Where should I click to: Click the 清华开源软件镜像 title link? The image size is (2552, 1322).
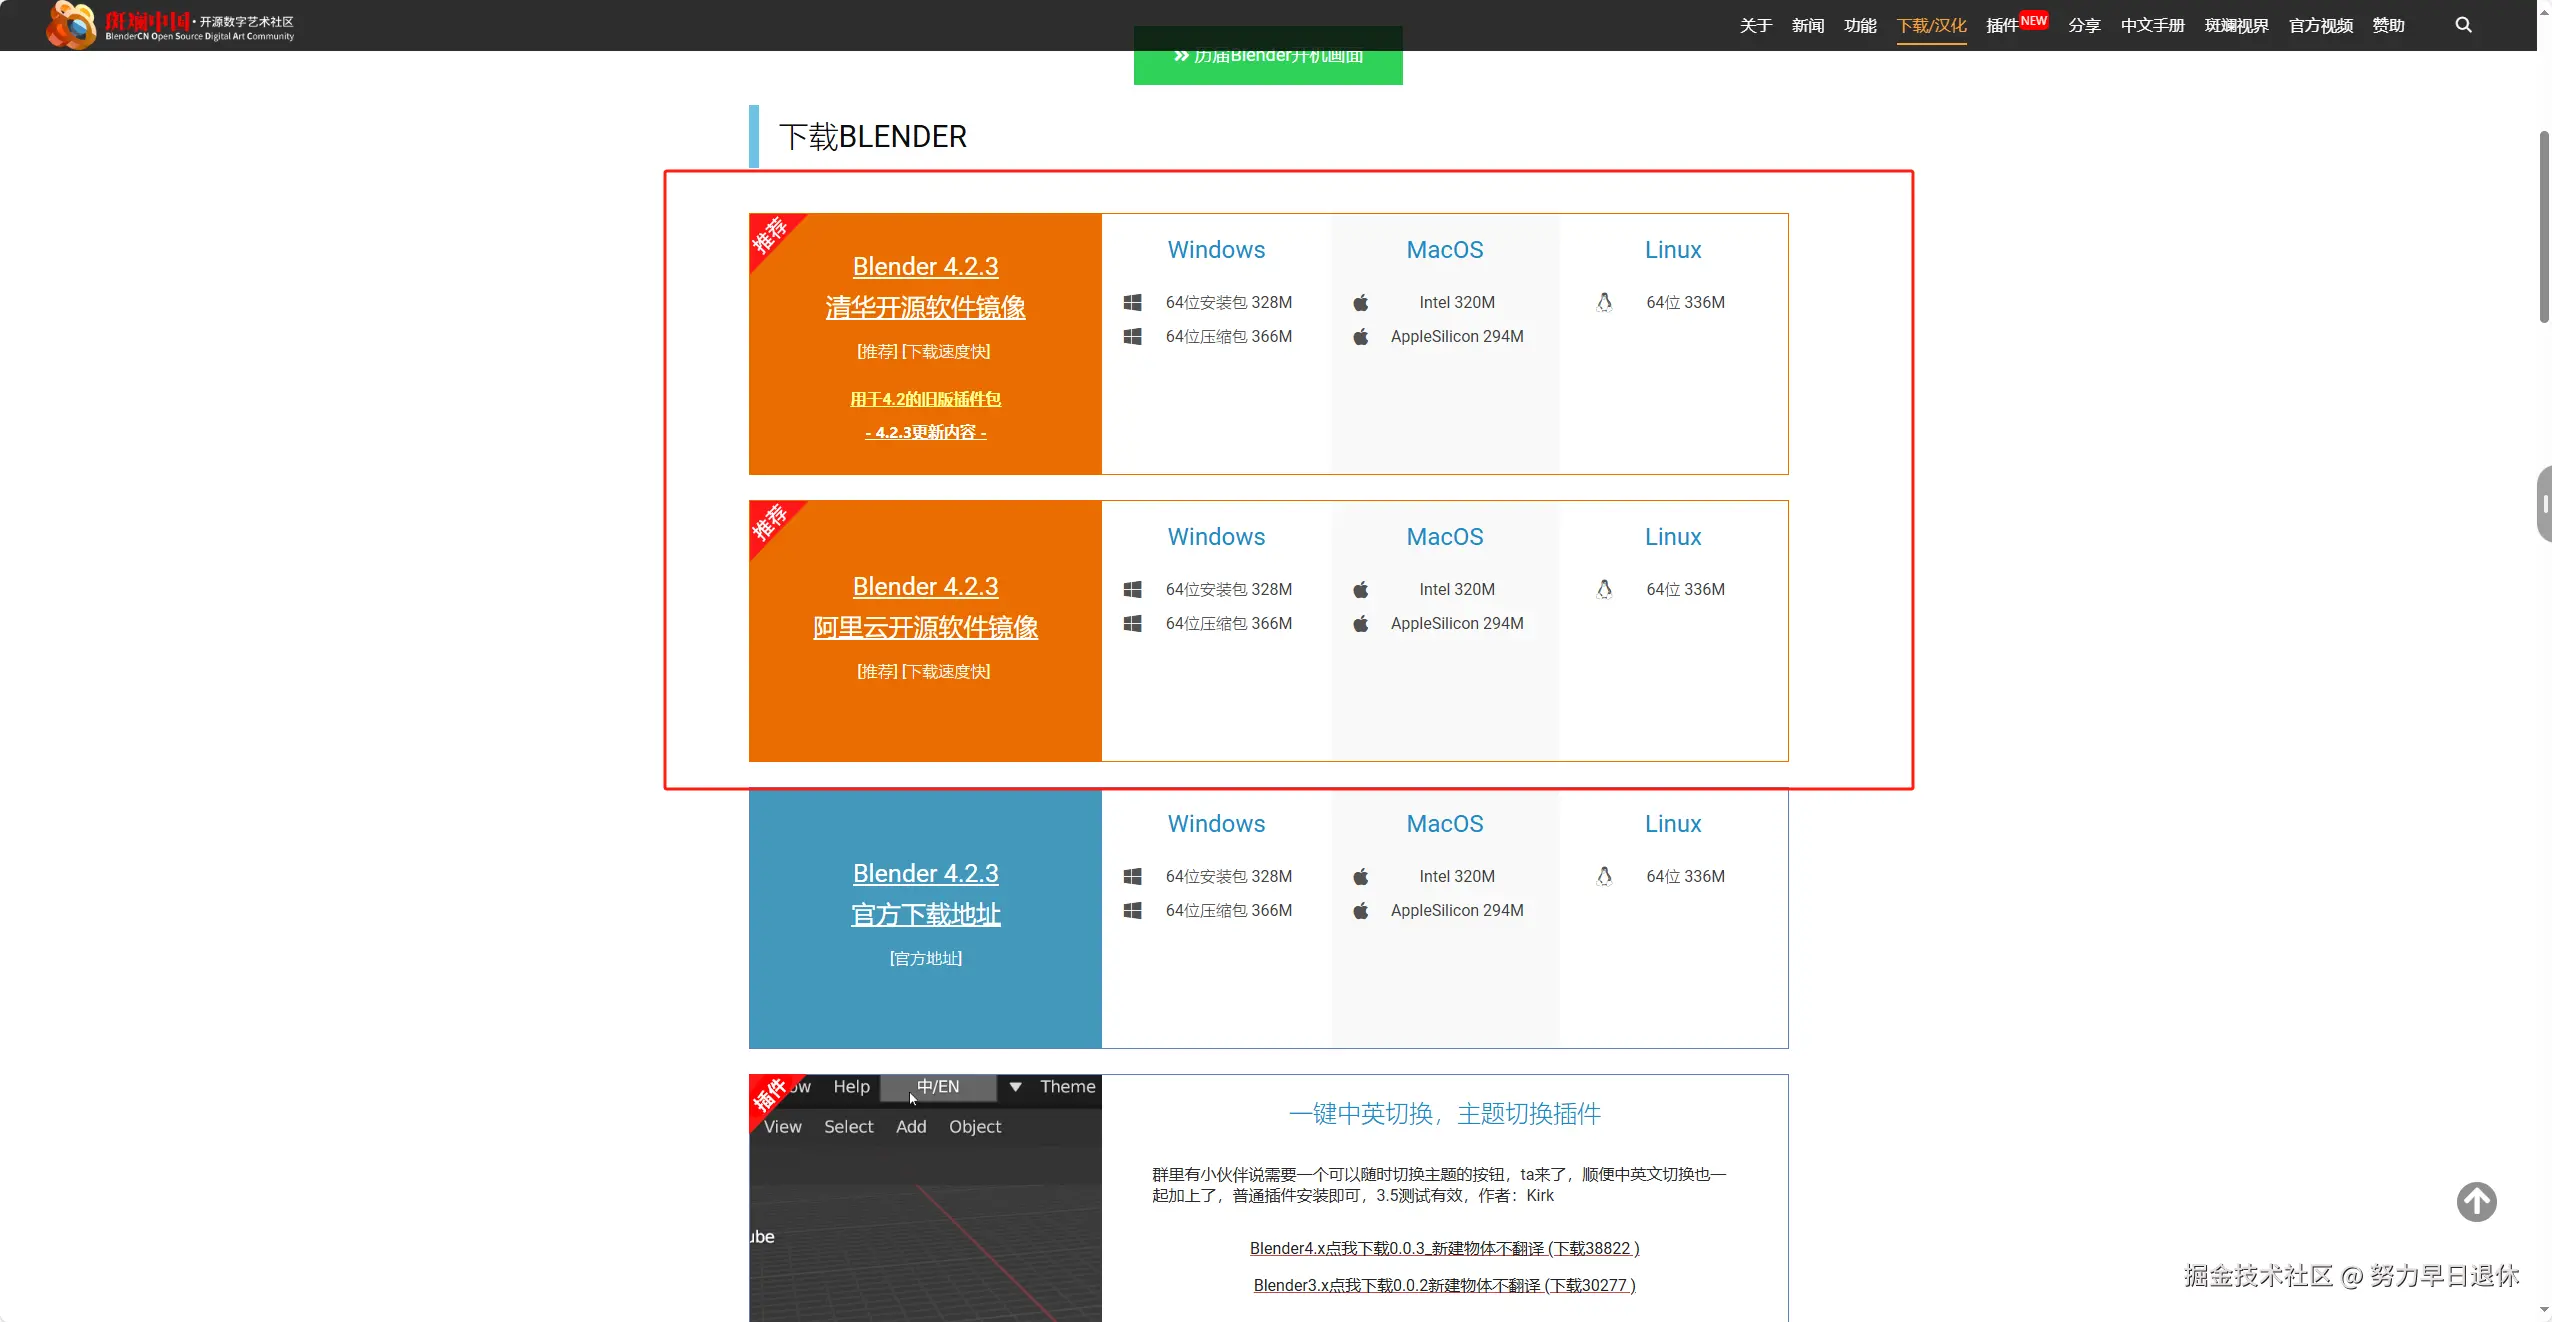click(925, 307)
